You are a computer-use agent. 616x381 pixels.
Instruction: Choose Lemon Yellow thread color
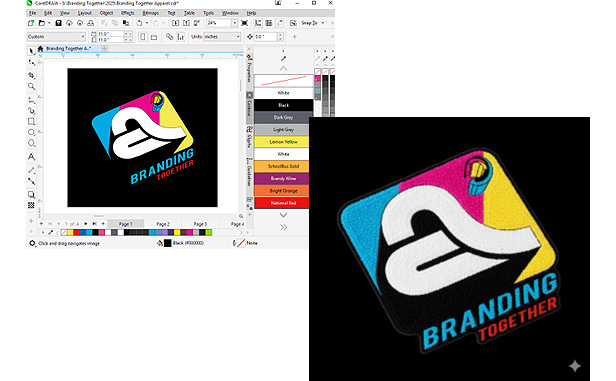click(x=283, y=142)
